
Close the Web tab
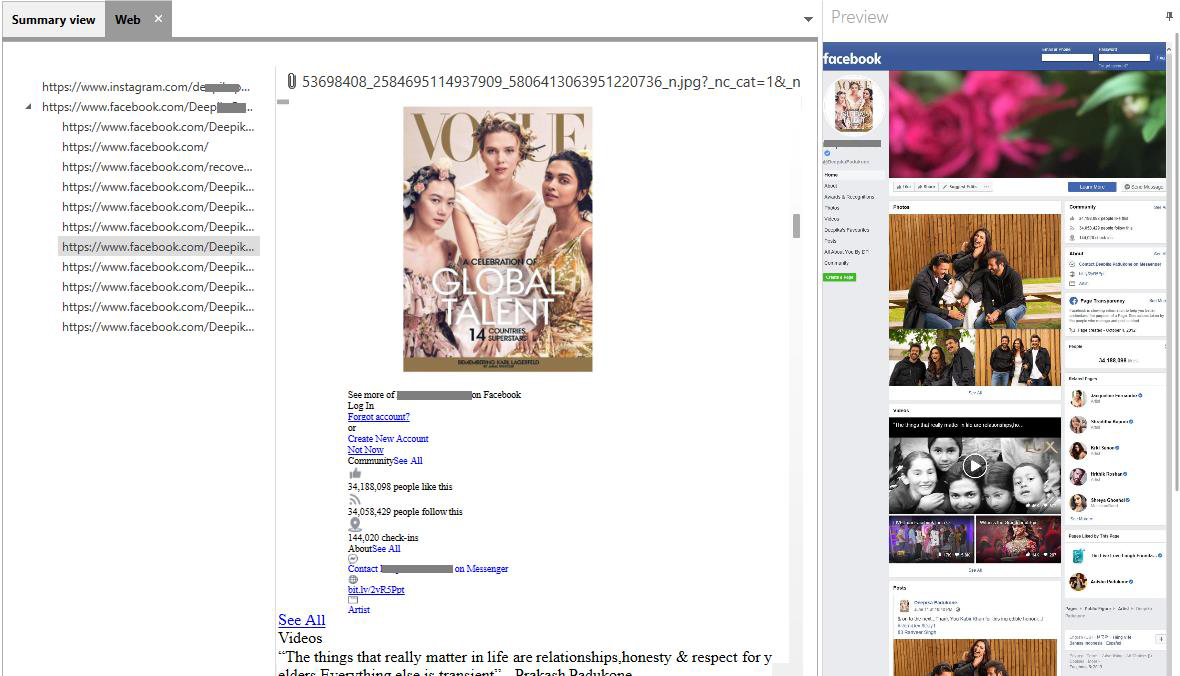click(158, 19)
